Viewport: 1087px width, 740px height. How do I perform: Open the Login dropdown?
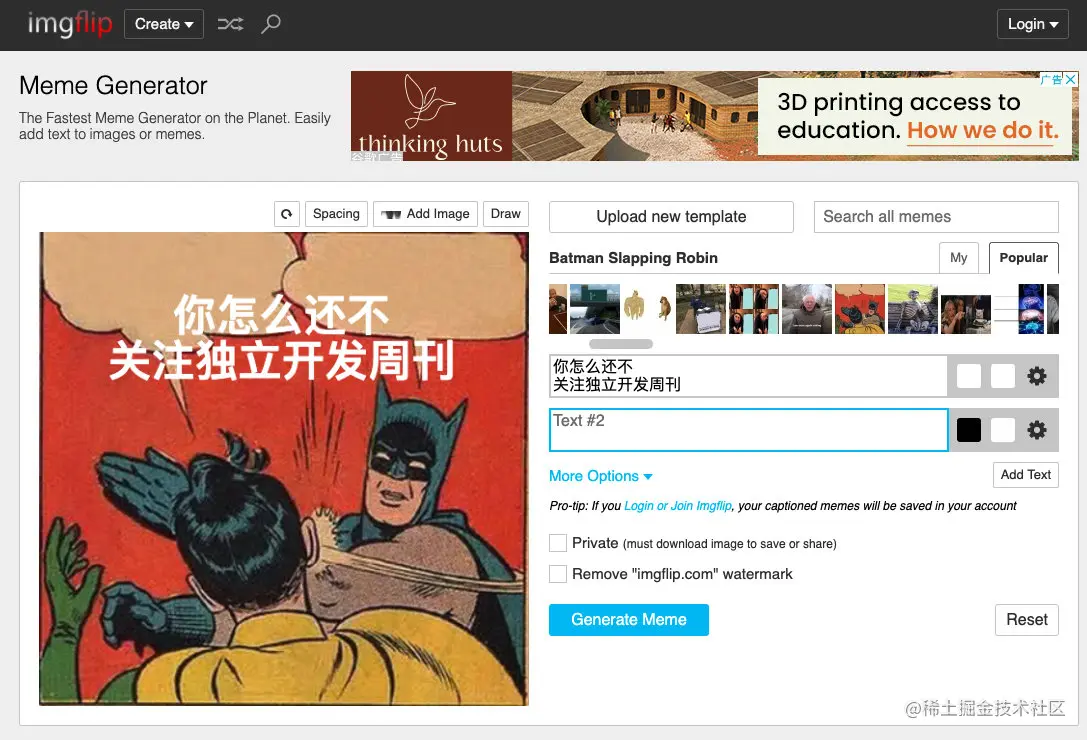1032,24
